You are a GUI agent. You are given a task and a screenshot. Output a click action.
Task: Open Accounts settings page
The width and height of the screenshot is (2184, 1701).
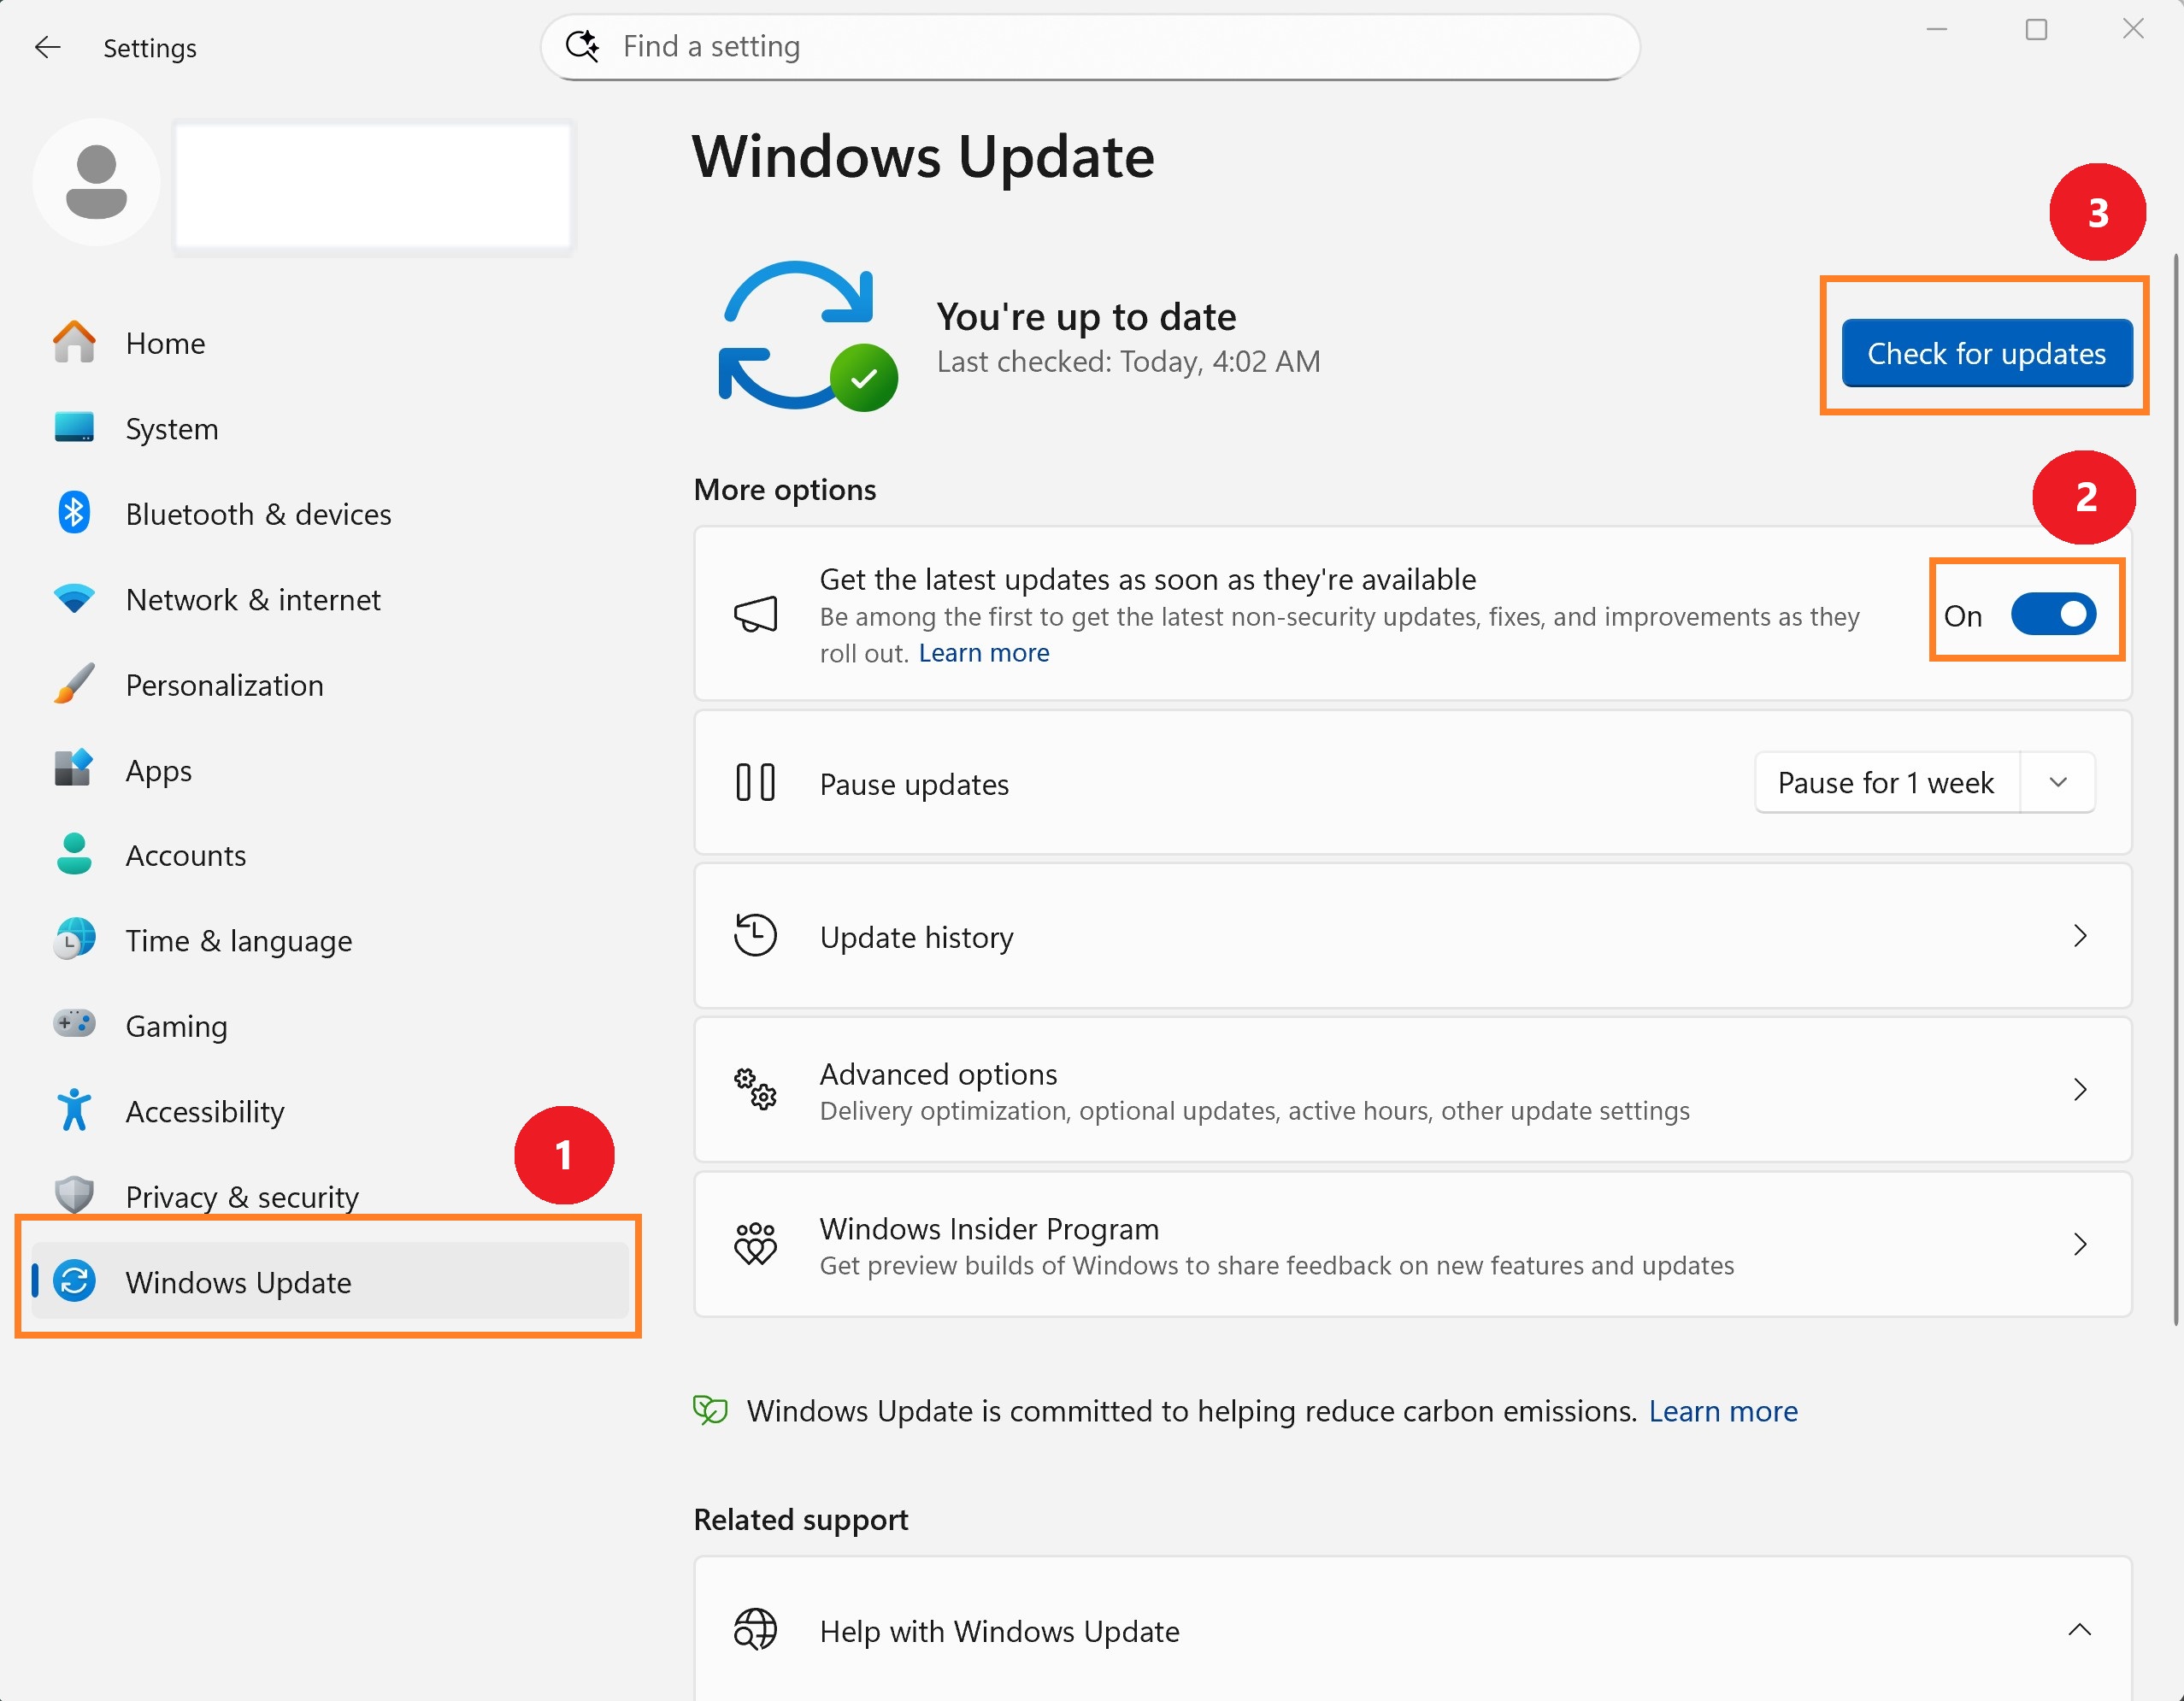[330, 855]
